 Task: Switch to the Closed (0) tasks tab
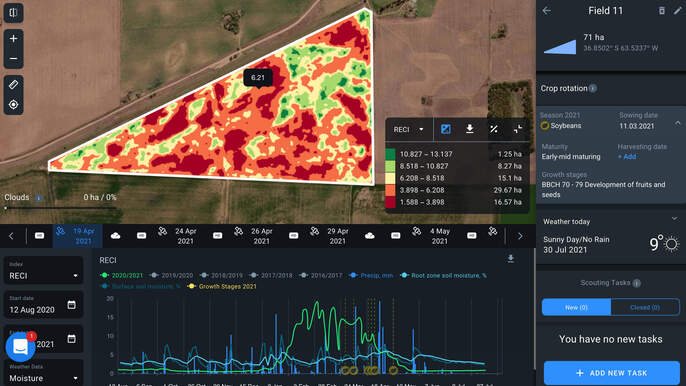(645, 307)
